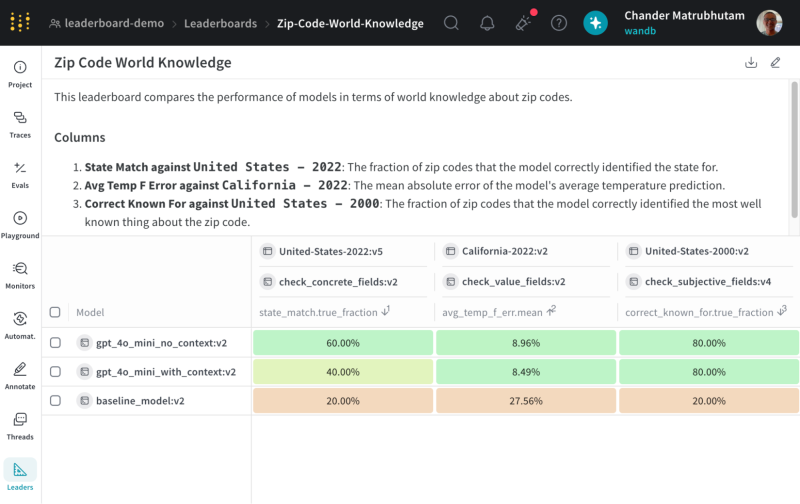Open the United-States-2022:v5 dataset link
The width and height of the screenshot is (800, 504).
point(331,251)
